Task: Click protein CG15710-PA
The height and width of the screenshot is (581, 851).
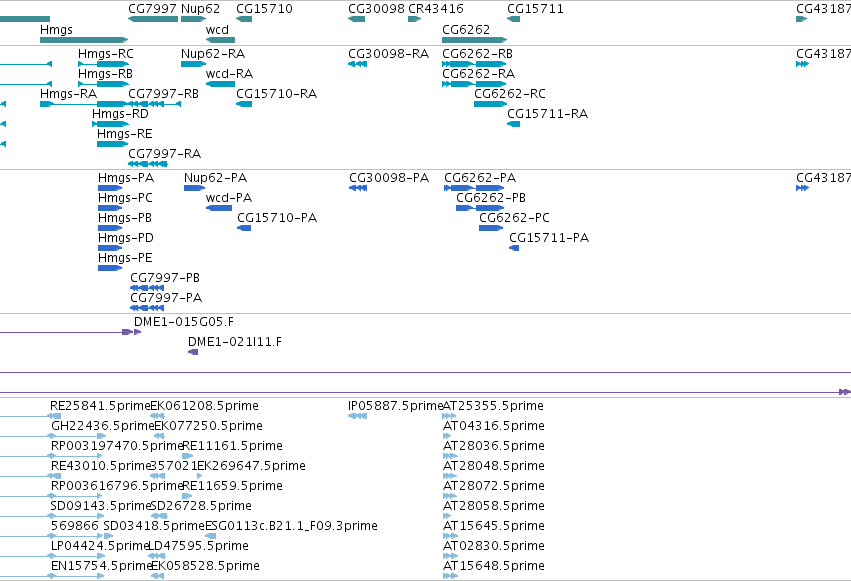Action: pyautogui.click(x=244, y=228)
